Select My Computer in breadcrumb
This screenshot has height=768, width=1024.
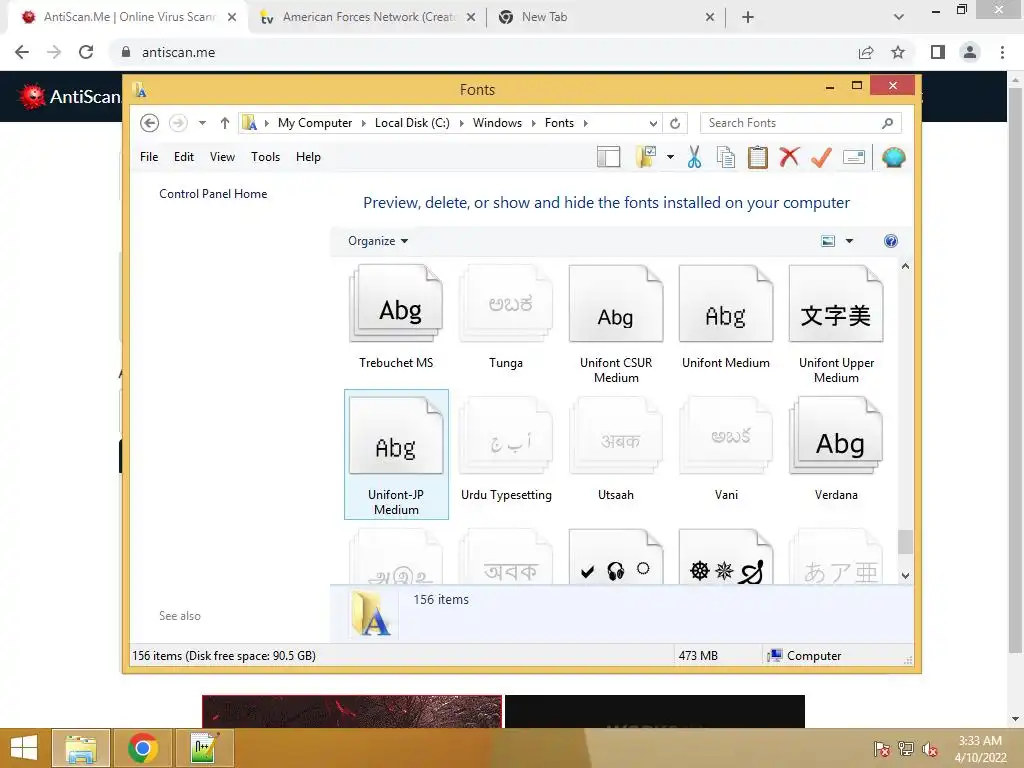[315, 123]
